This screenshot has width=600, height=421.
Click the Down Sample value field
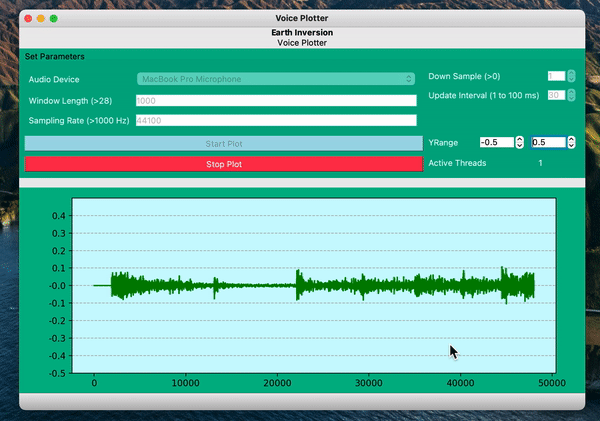[x=556, y=76]
